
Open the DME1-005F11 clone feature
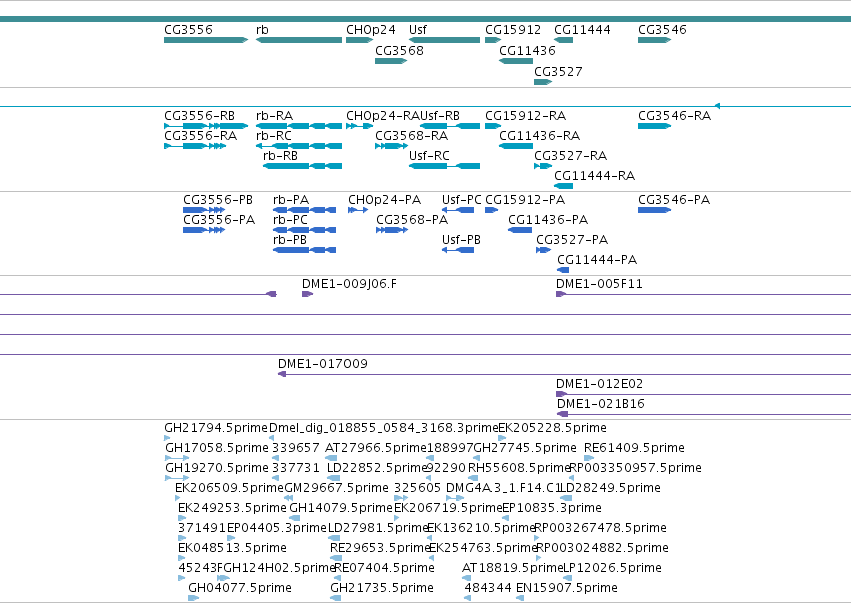pyautogui.click(x=703, y=295)
